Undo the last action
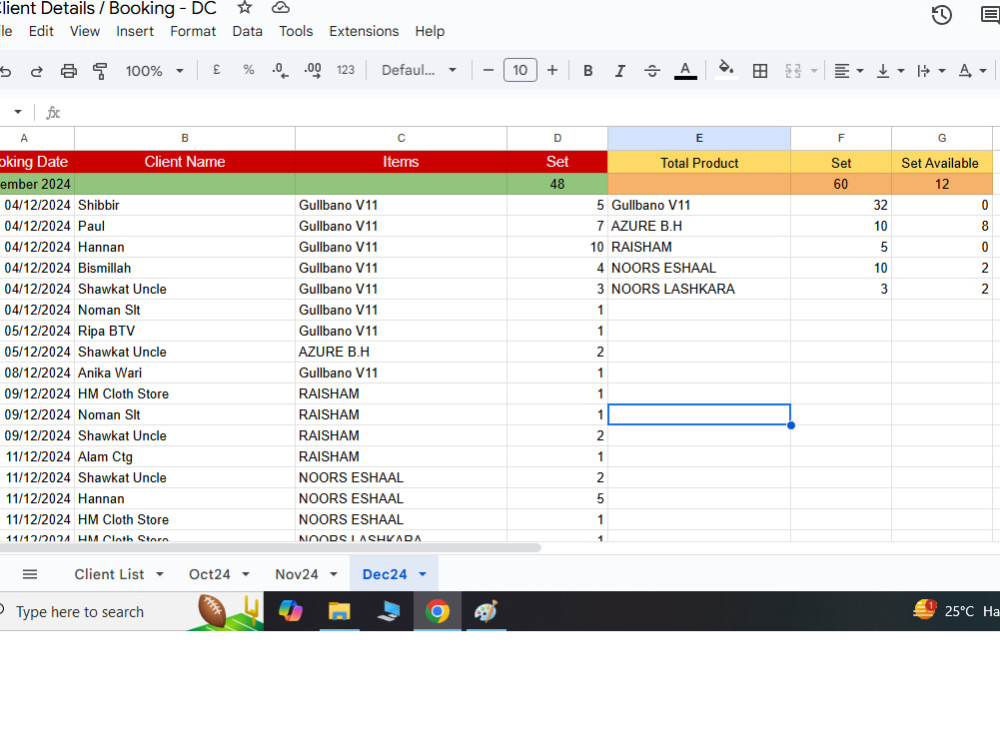This screenshot has height=750, width=1000. 5,71
